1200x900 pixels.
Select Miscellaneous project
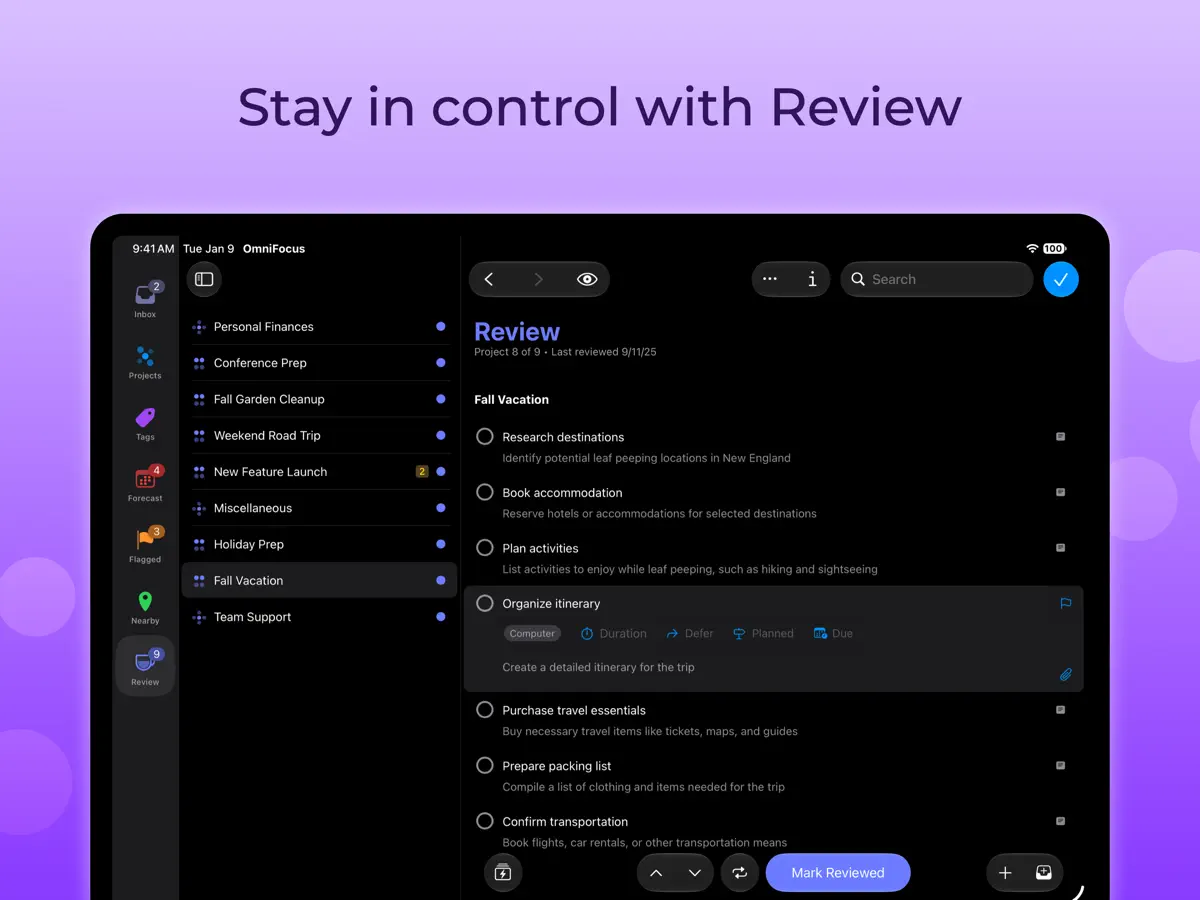tap(319, 508)
